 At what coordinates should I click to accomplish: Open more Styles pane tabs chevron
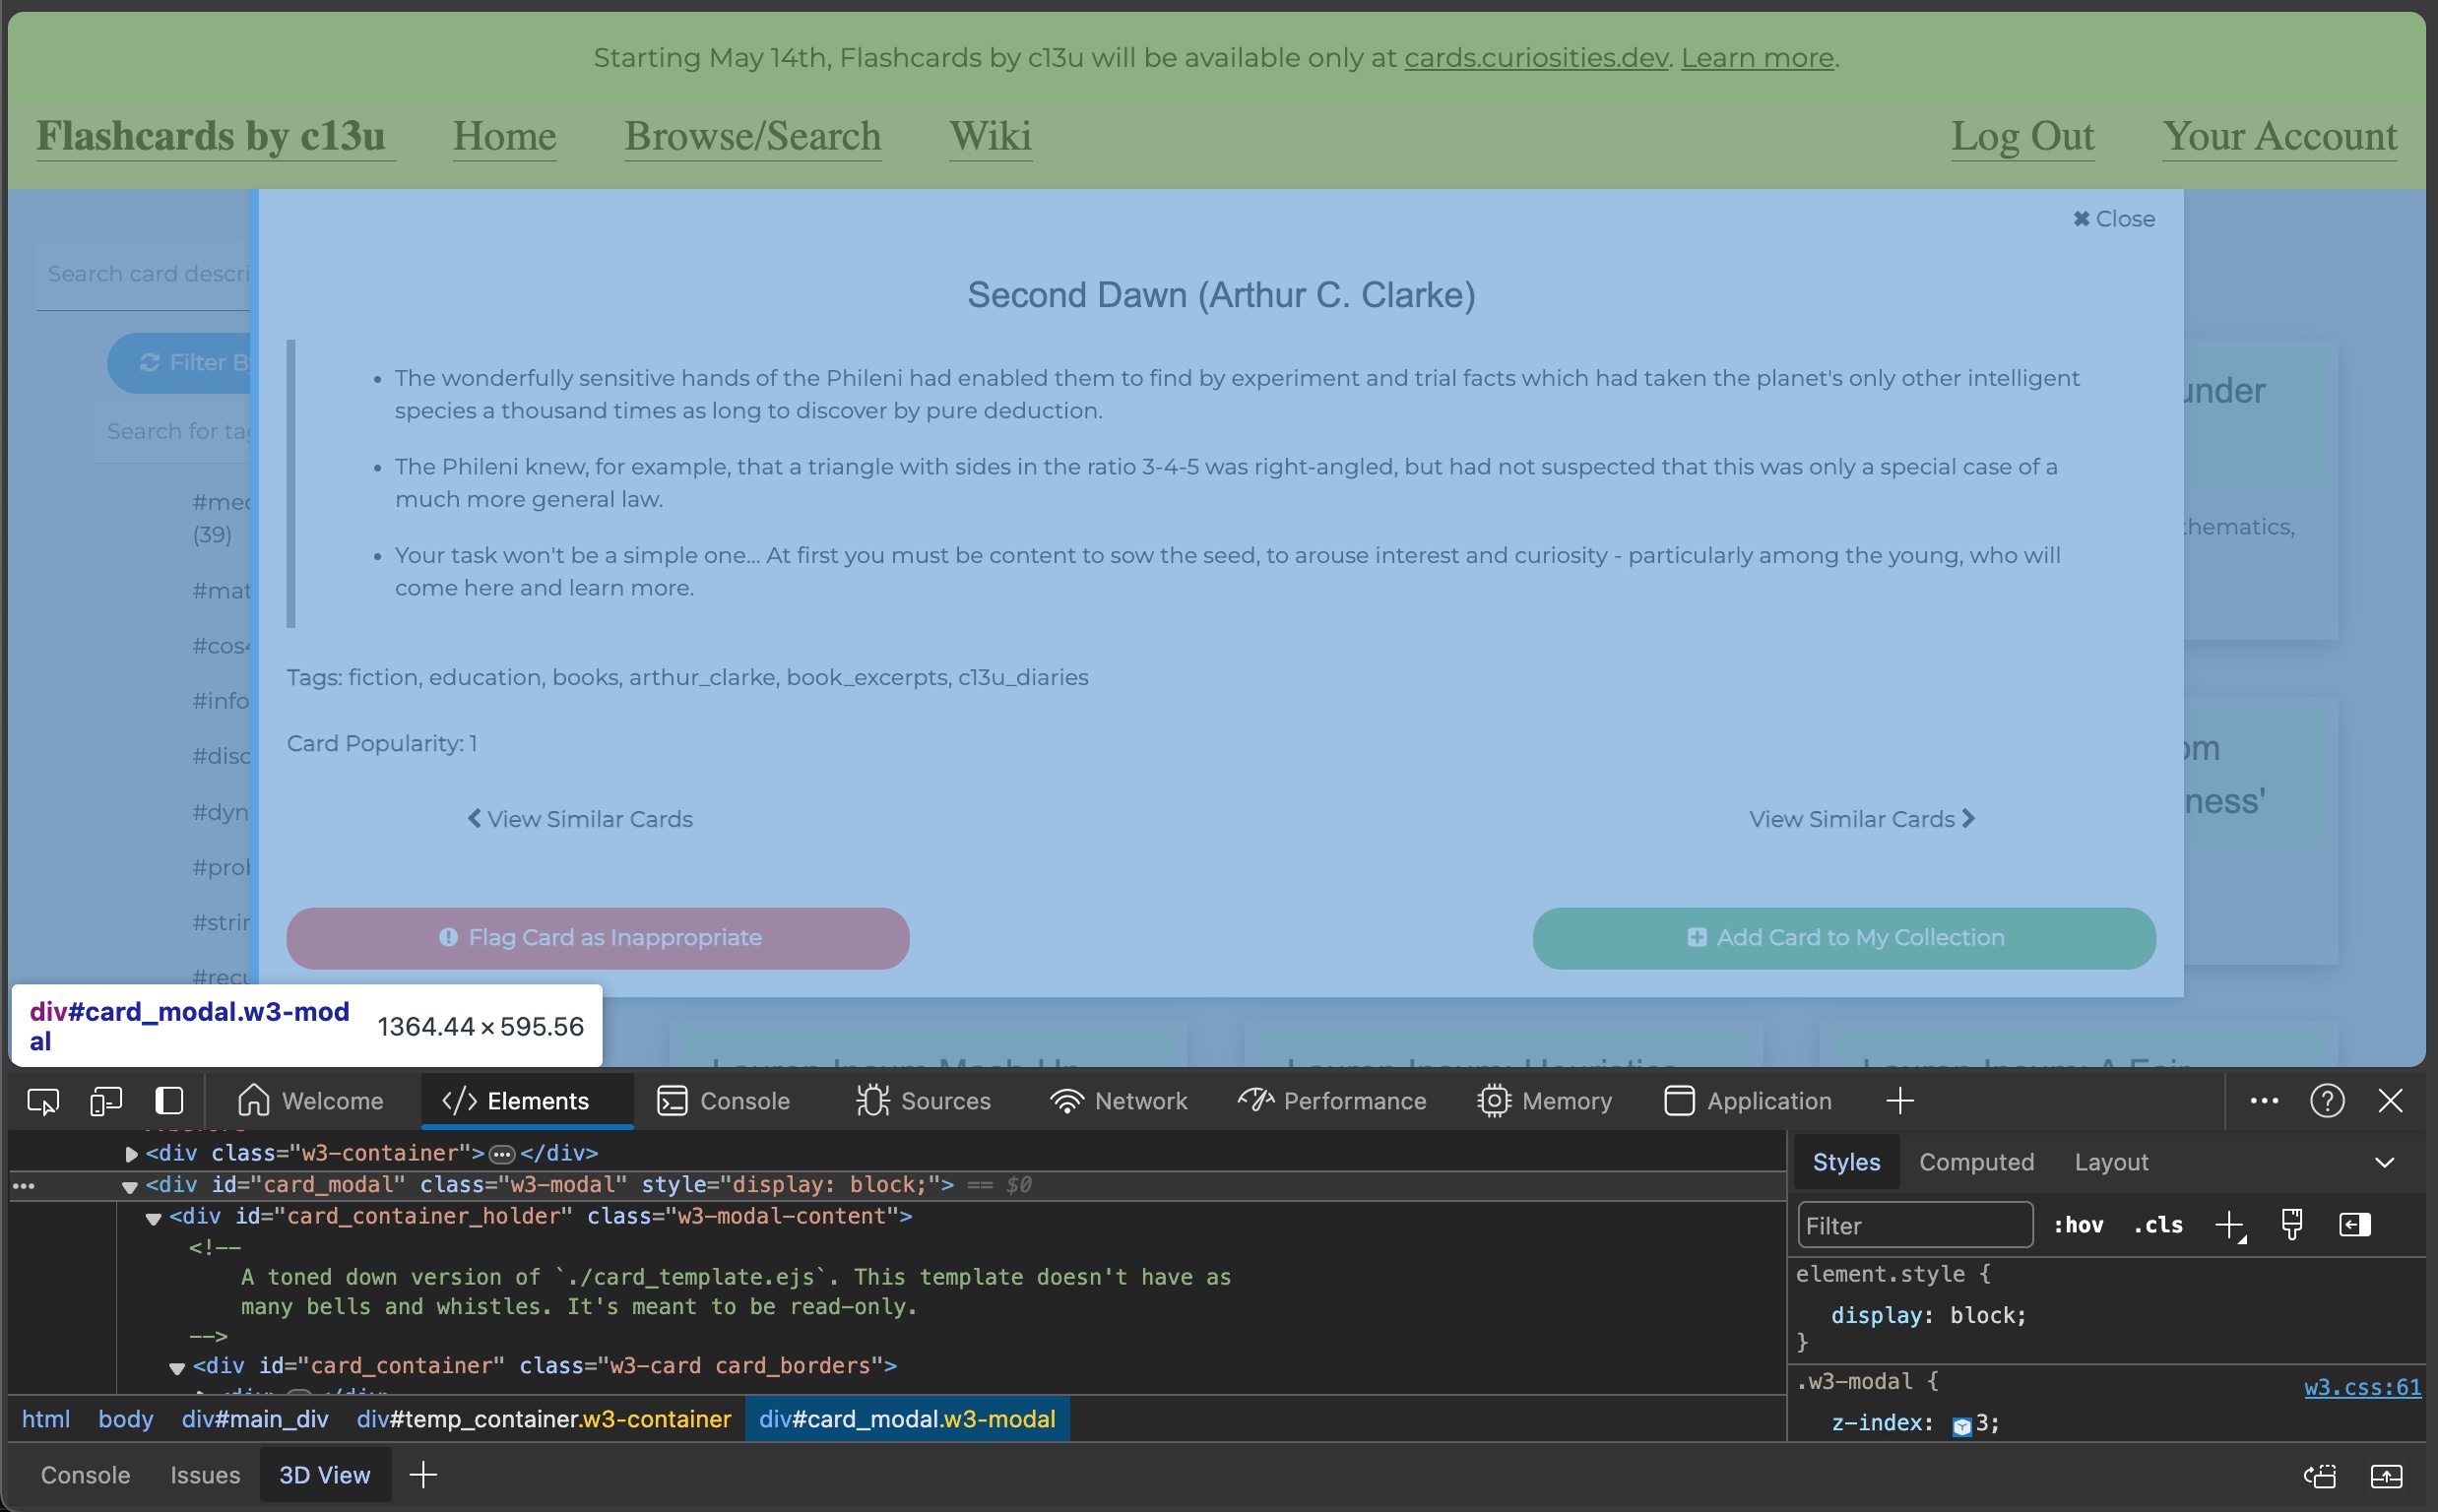[2384, 1162]
